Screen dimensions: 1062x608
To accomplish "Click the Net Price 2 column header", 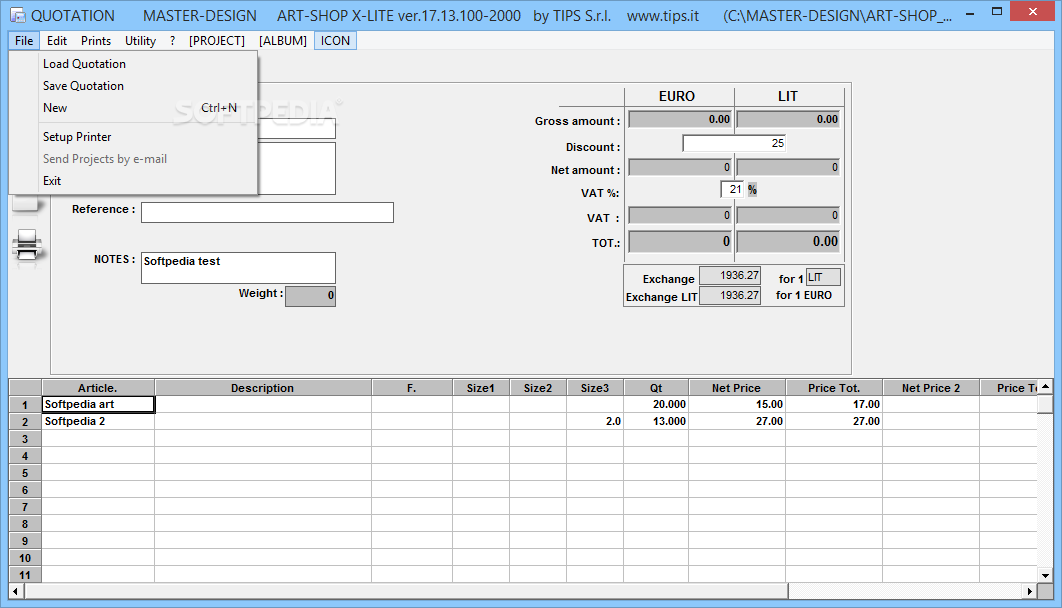I will click(931, 388).
